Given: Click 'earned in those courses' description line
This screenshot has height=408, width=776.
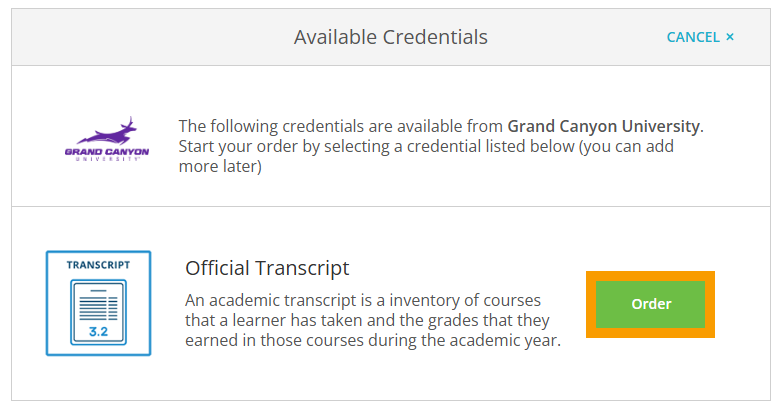Looking at the screenshot, I should pos(270,341).
